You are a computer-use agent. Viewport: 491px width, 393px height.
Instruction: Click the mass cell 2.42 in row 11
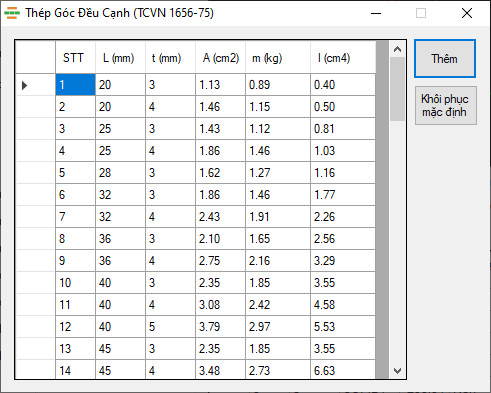[278, 305]
